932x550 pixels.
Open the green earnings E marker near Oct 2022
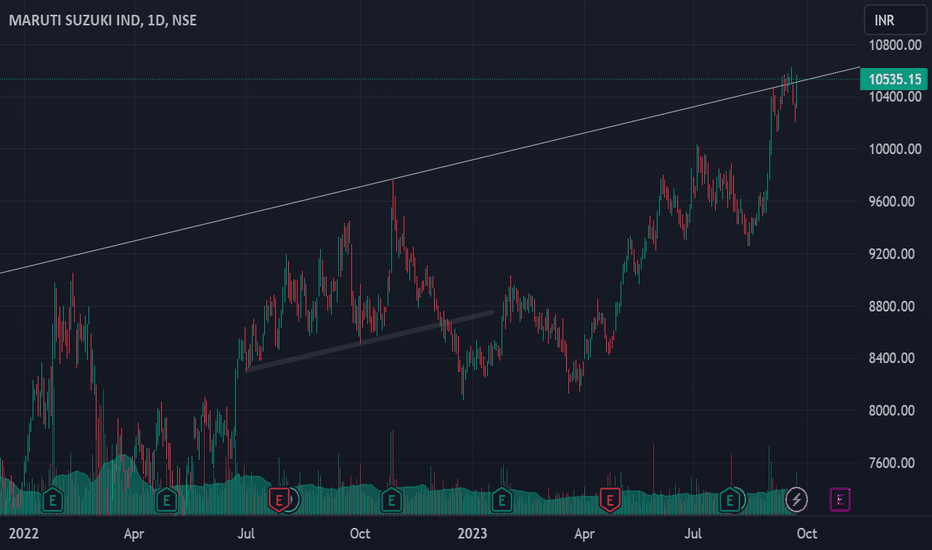[391, 500]
